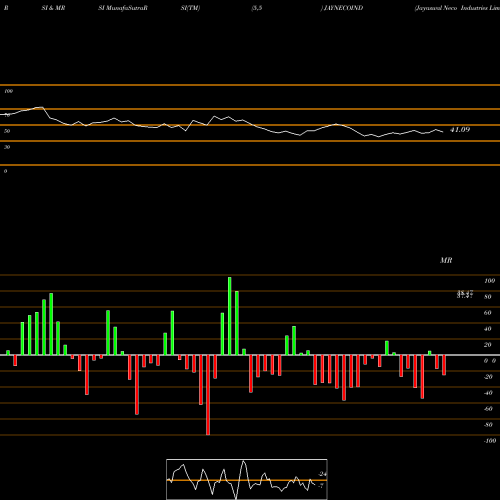500x500 pixels.
Task: Click the MR axis label 100
Action: pyautogui.click(x=489, y=281)
